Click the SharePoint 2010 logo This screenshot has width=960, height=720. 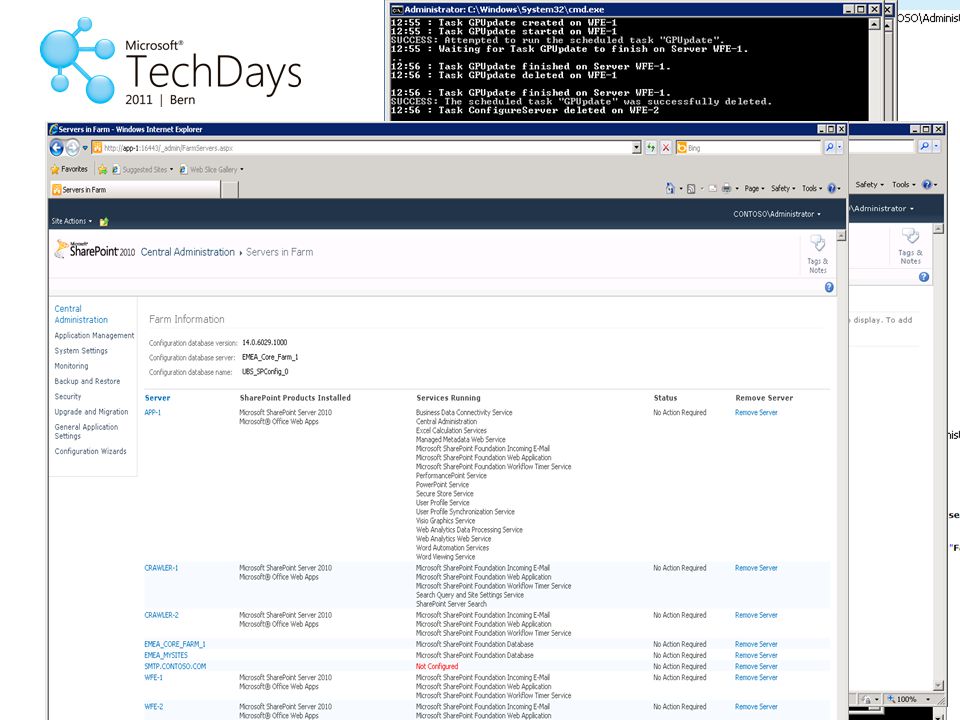95,249
